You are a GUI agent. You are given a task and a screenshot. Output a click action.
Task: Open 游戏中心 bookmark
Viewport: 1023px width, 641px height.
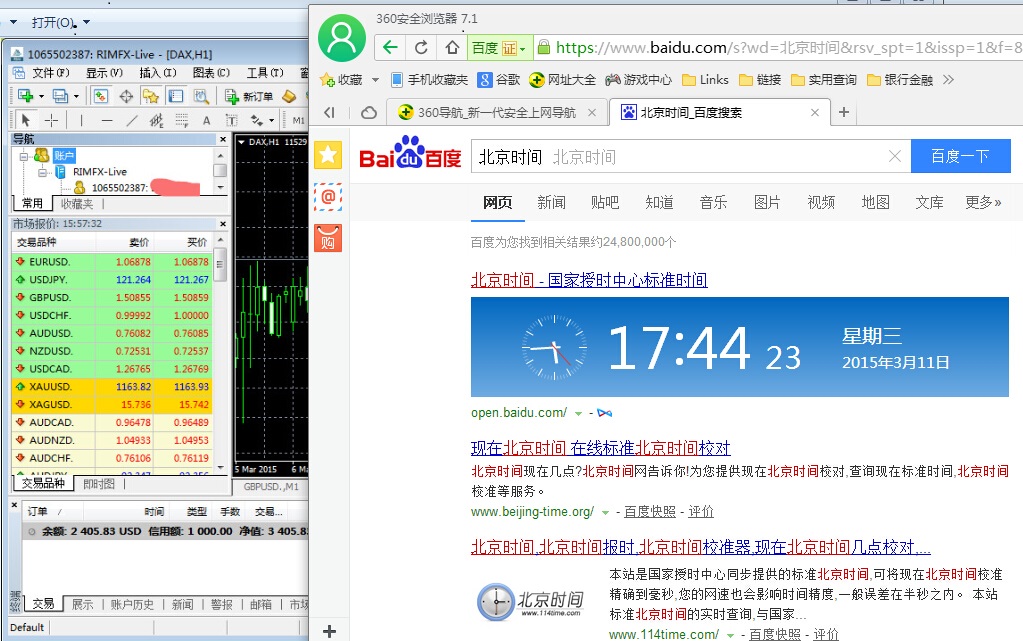[x=638, y=80]
